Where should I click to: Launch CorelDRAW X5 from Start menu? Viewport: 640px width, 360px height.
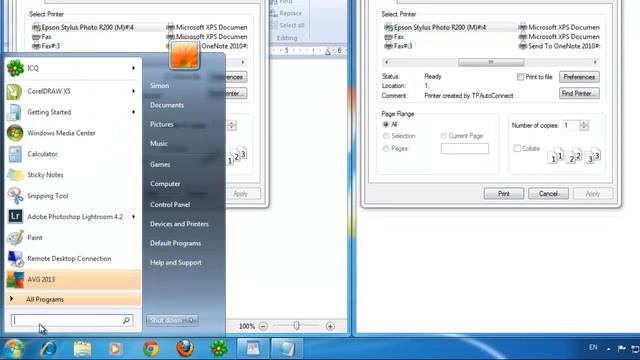pos(73,91)
